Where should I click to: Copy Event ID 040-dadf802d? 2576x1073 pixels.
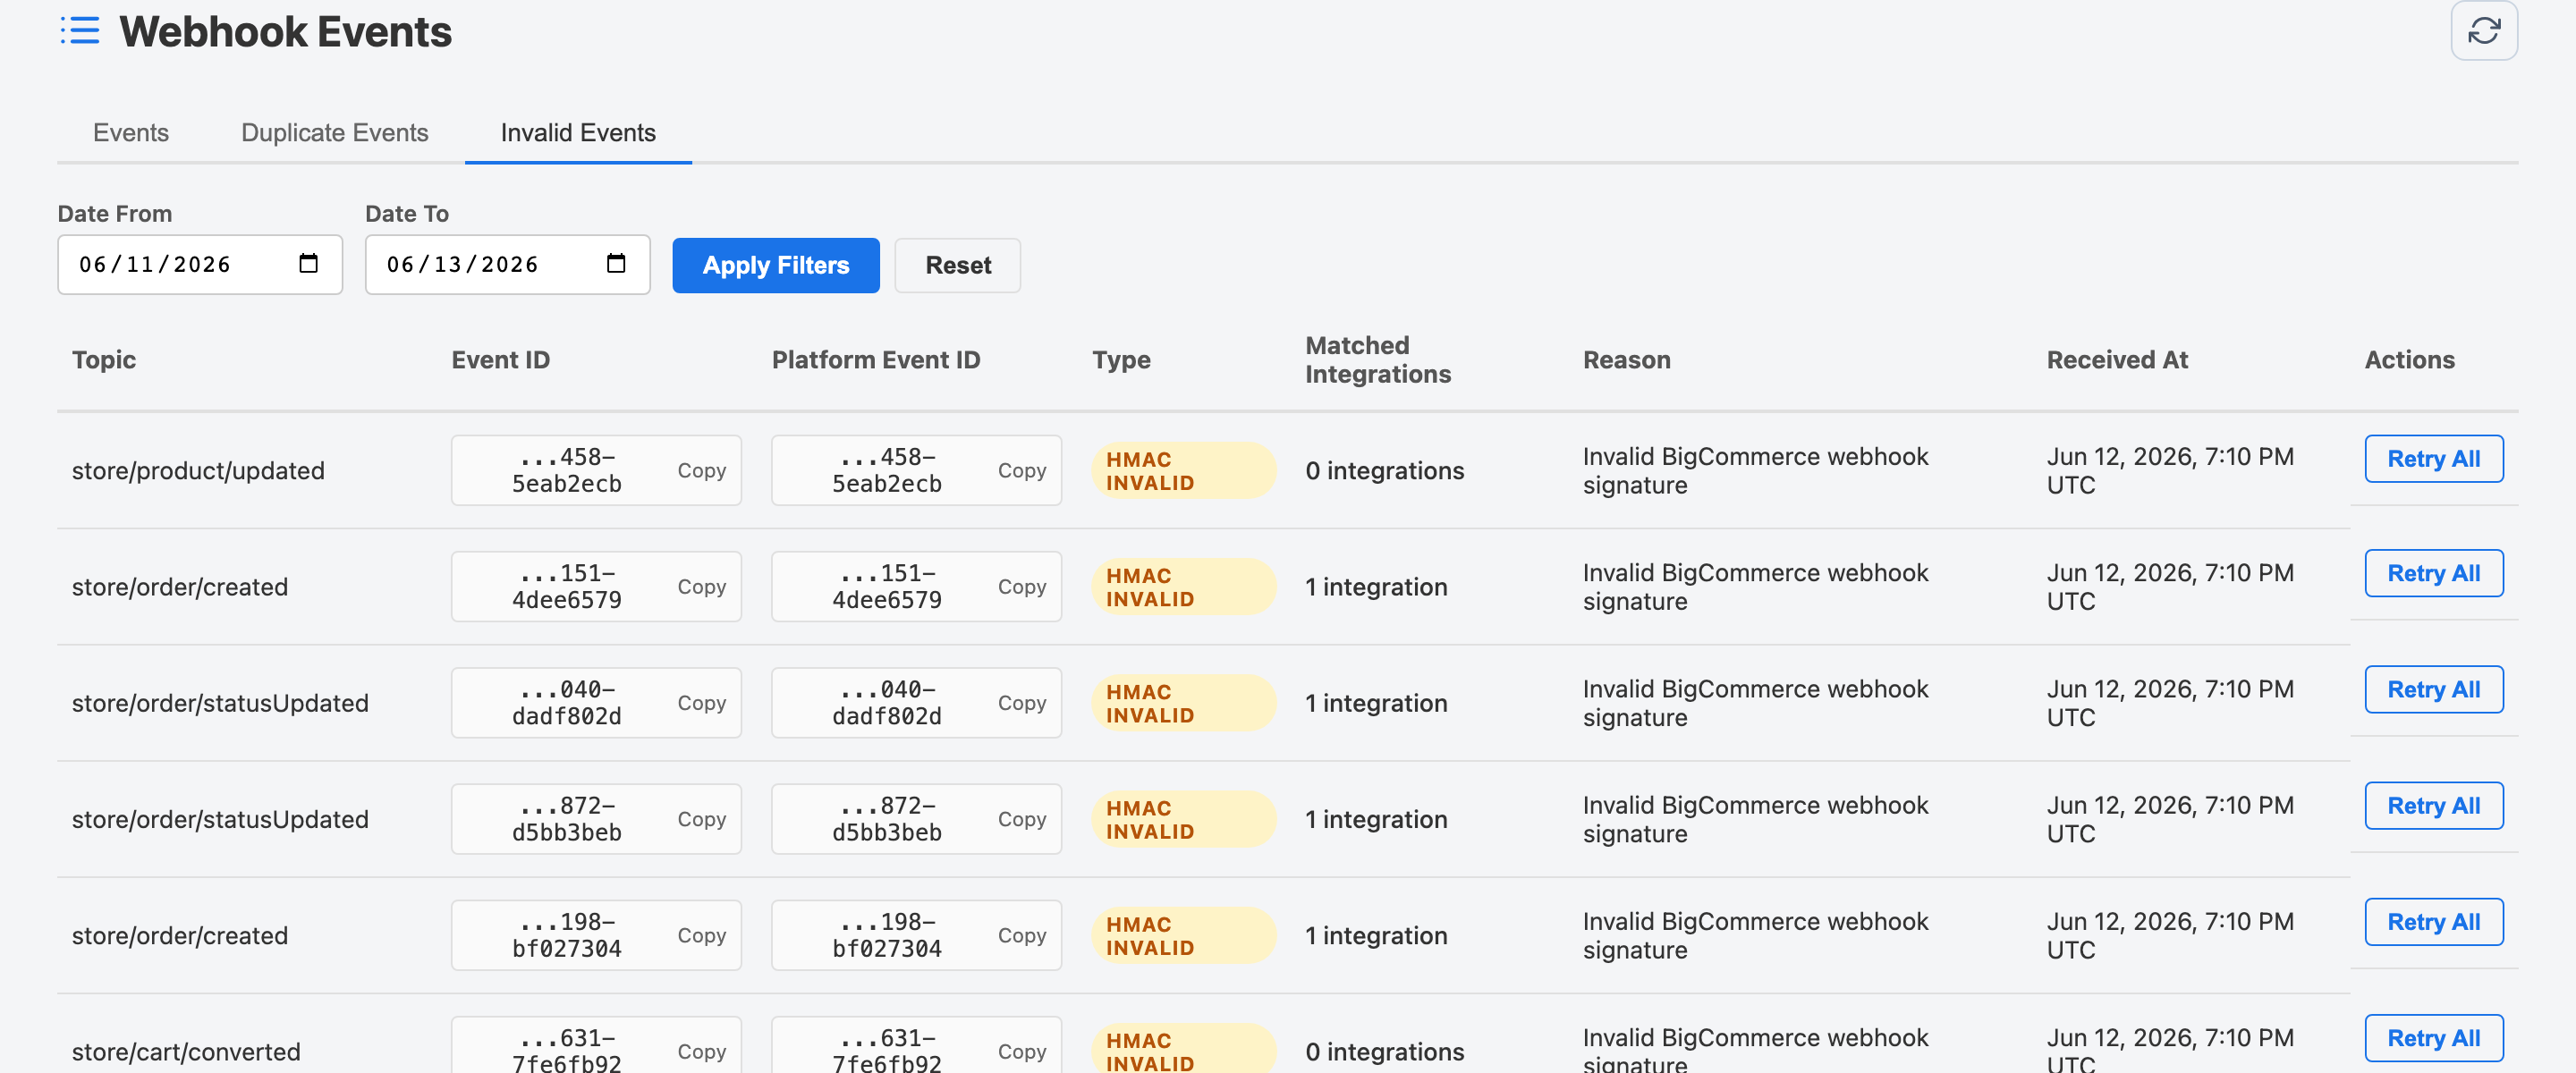tap(701, 703)
